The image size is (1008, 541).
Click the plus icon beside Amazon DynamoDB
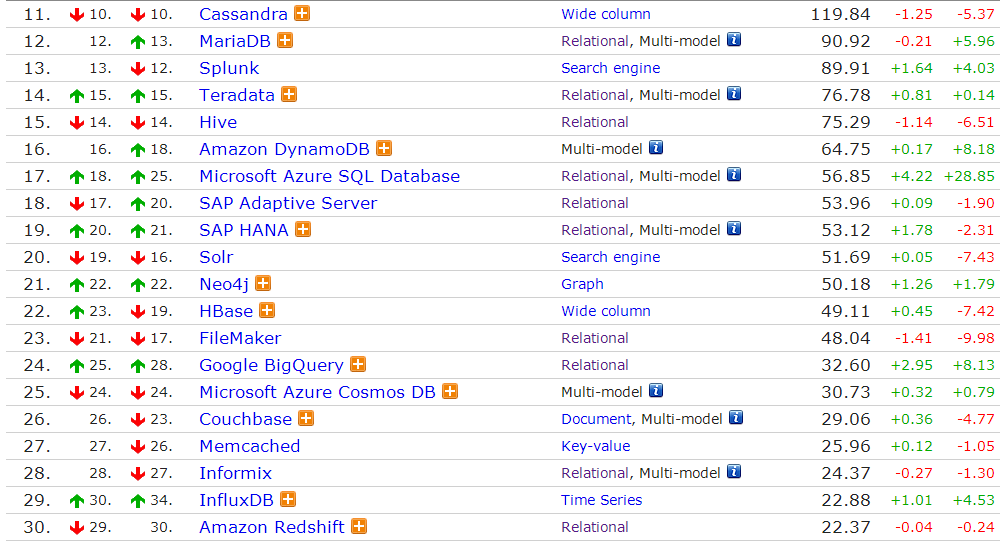[x=384, y=148]
